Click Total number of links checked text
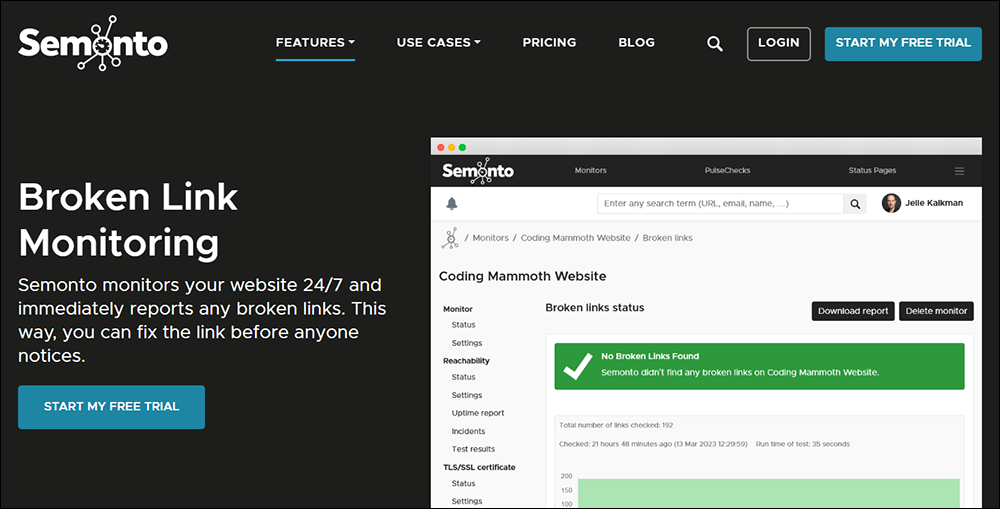The height and width of the screenshot is (509, 1000). (616, 425)
